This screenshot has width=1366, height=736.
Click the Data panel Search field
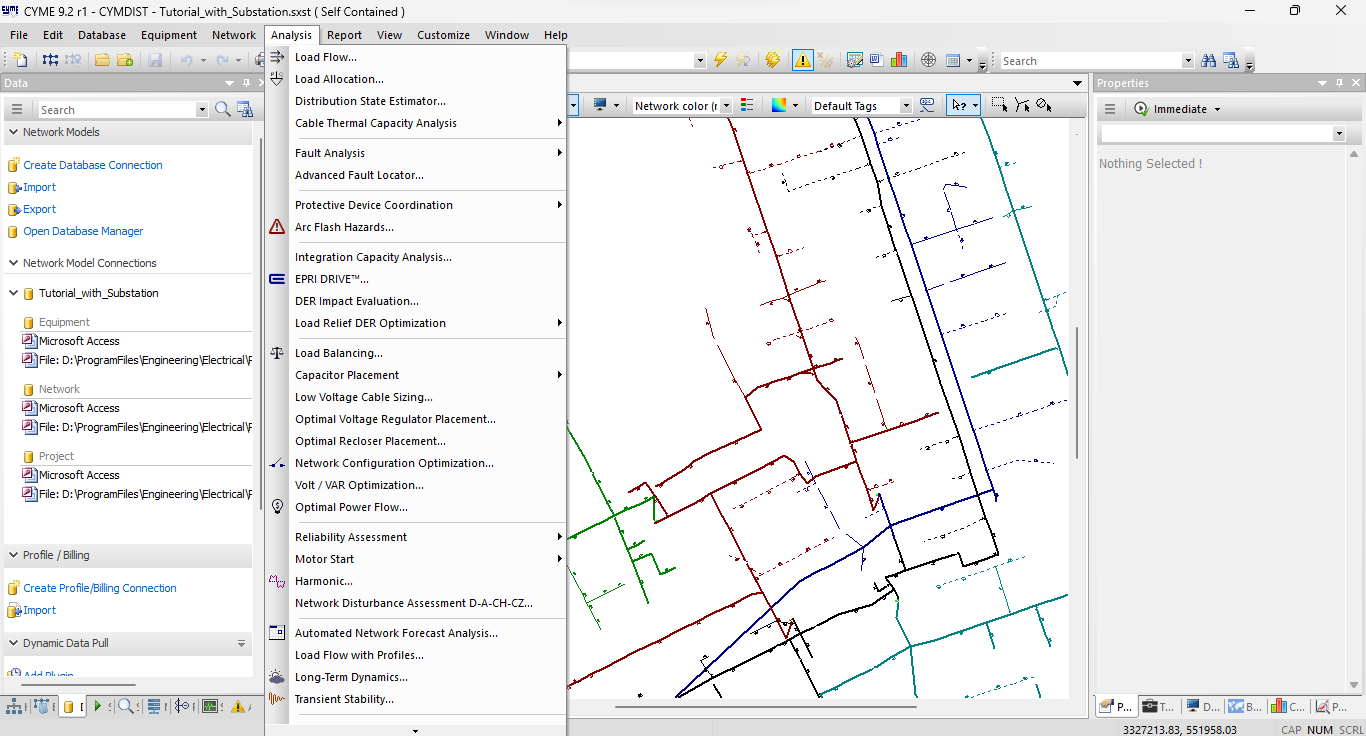(117, 110)
